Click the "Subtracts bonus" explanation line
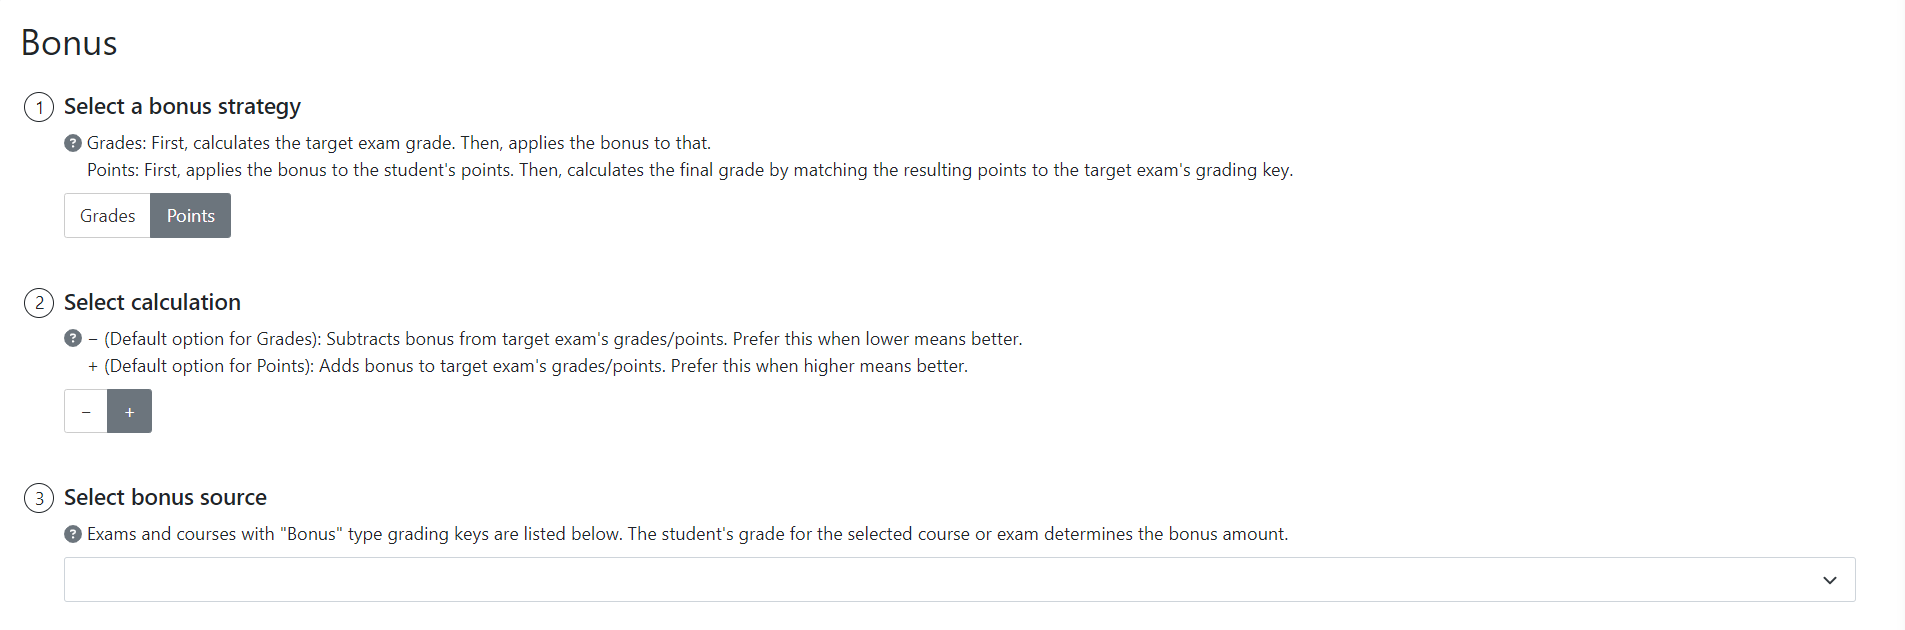This screenshot has width=1905, height=630. tap(555, 339)
